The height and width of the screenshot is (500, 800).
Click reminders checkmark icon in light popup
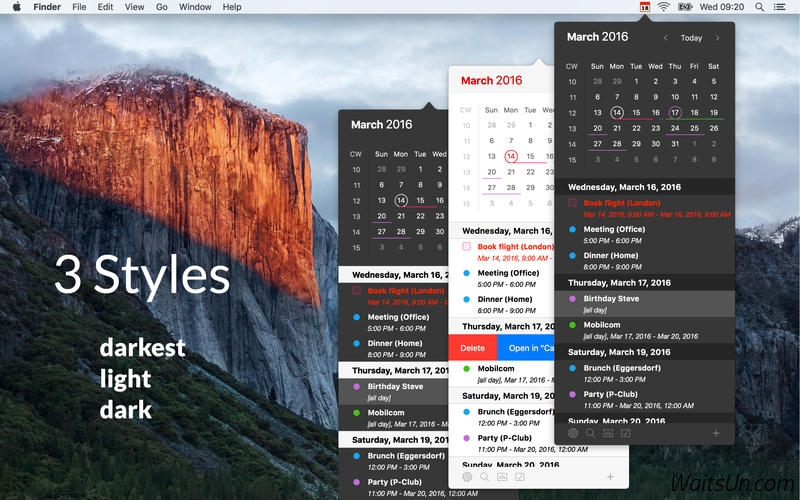point(520,477)
